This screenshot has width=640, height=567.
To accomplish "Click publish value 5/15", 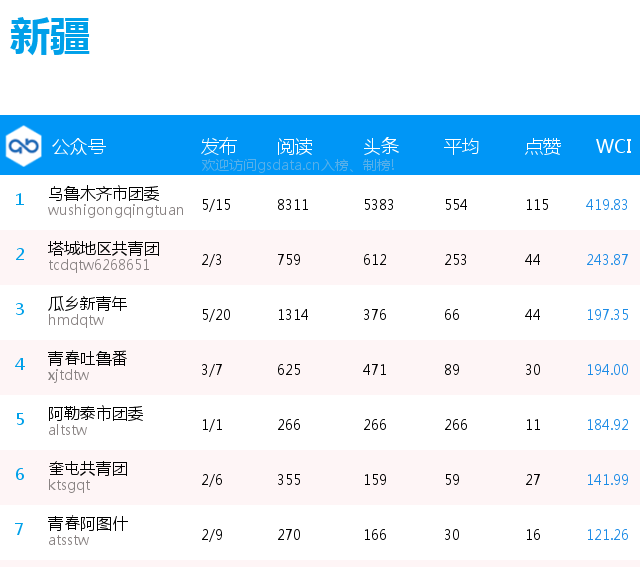I will pos(216,205).
